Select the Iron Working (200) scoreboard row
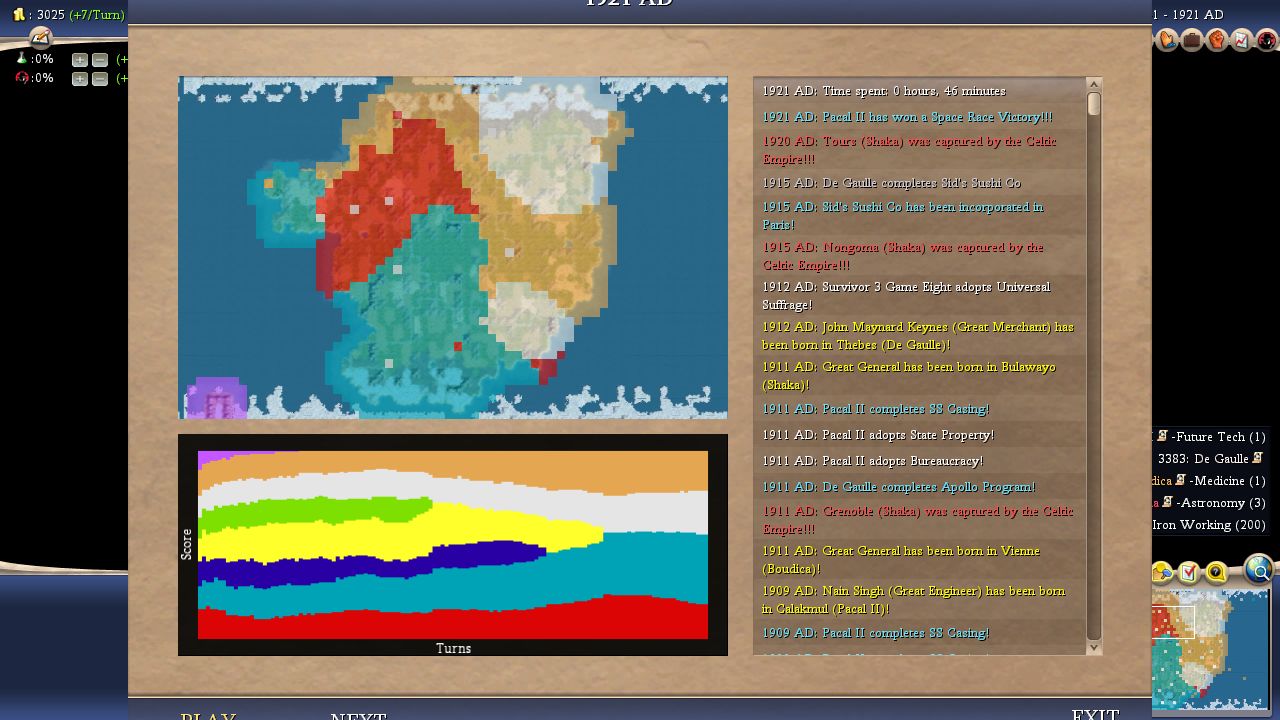The height and width of the screenshot is (720, 1280). (1211, 524)
